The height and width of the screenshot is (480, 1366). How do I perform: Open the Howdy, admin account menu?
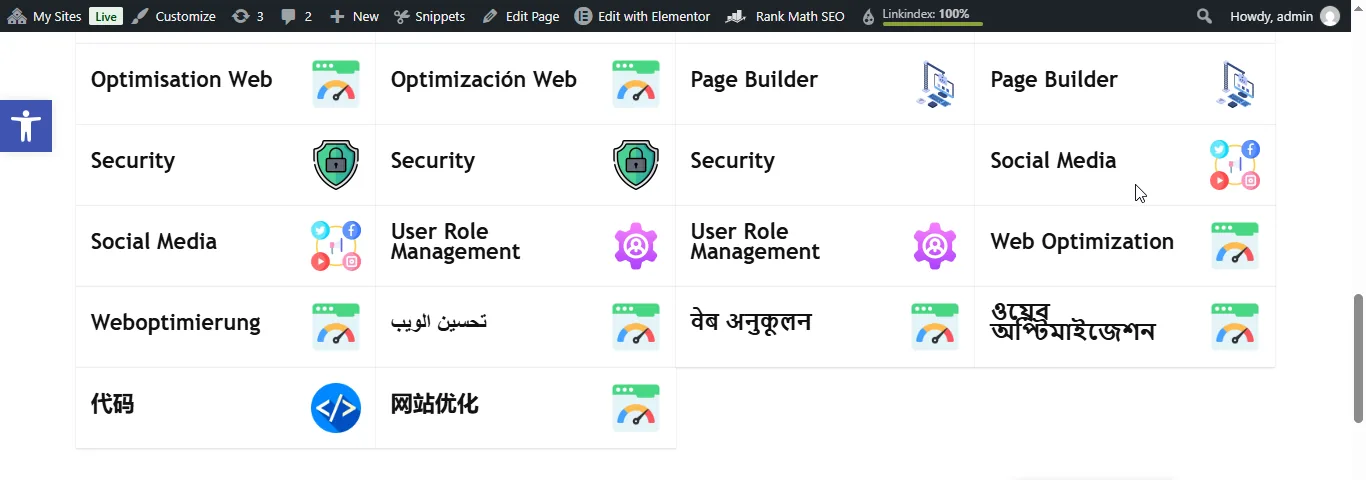[1284, 16]
